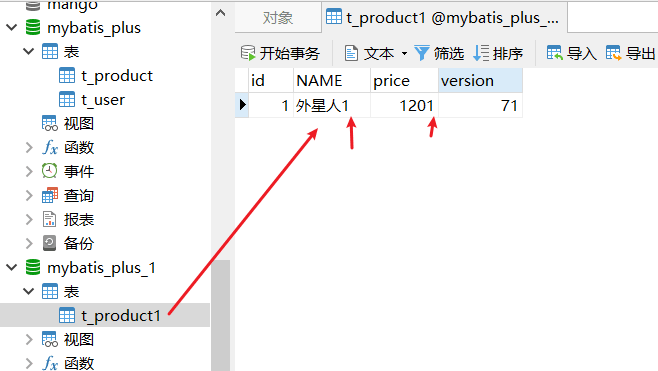The height and width of the screenshot is (371, 658).
Task: Click the 排序 sort button label
Action: (x=508, y=54)
